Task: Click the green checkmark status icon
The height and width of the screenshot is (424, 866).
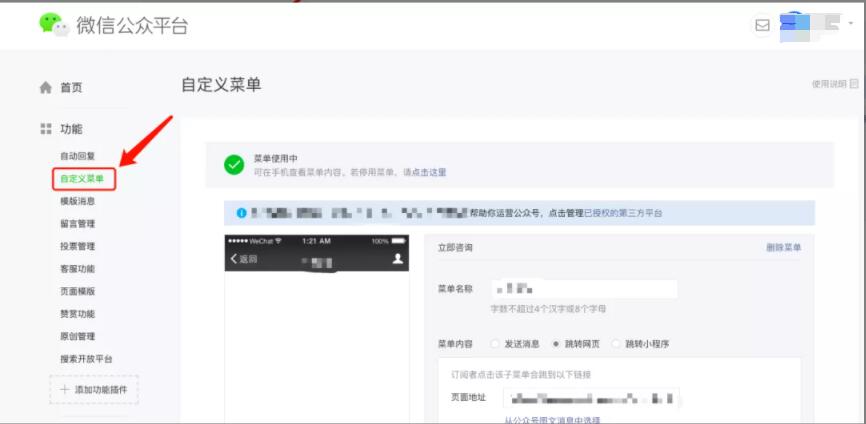Action: 234,165
